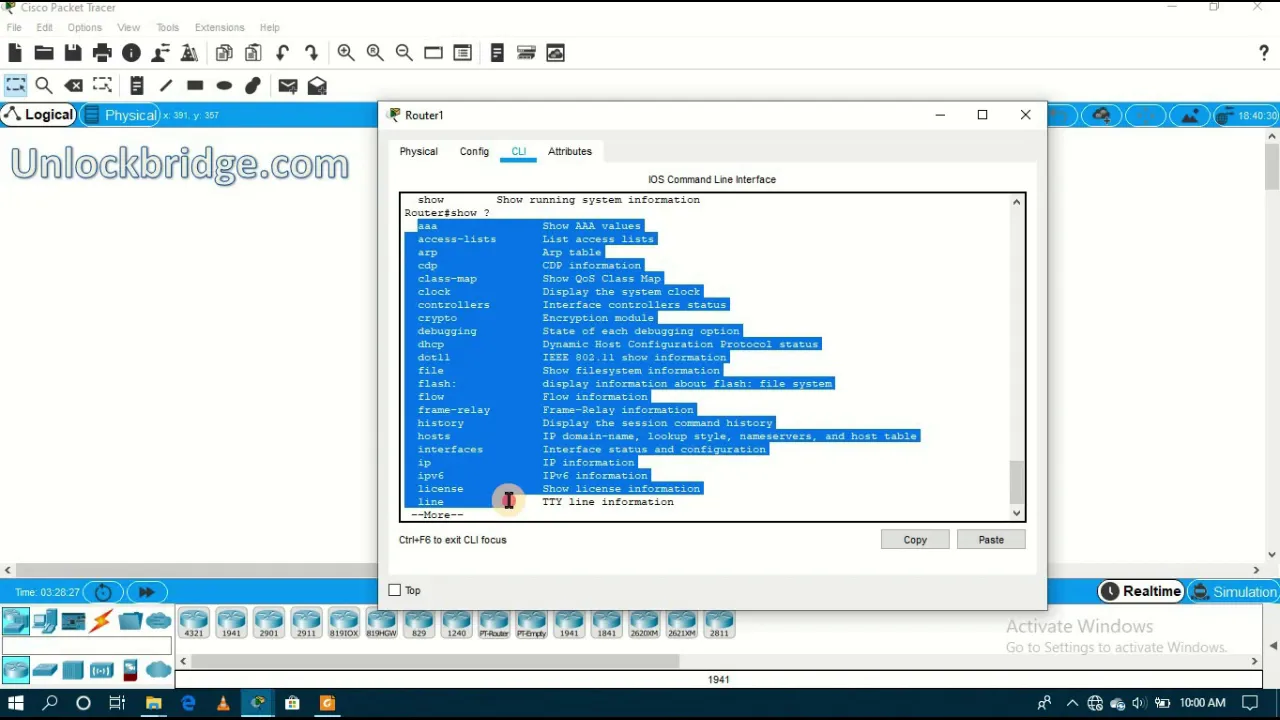1280x720 pixels.
Task: Open the File menu
Action: [x=14, y=27]
